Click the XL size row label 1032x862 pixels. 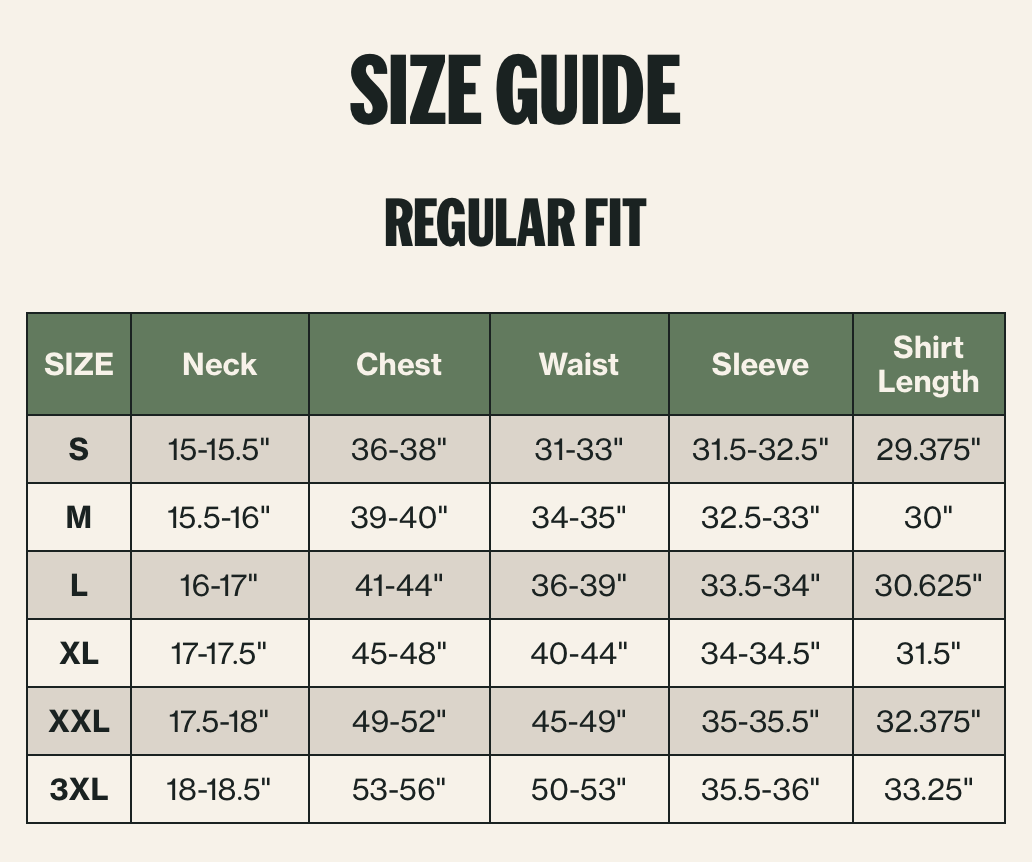[79, 653]
